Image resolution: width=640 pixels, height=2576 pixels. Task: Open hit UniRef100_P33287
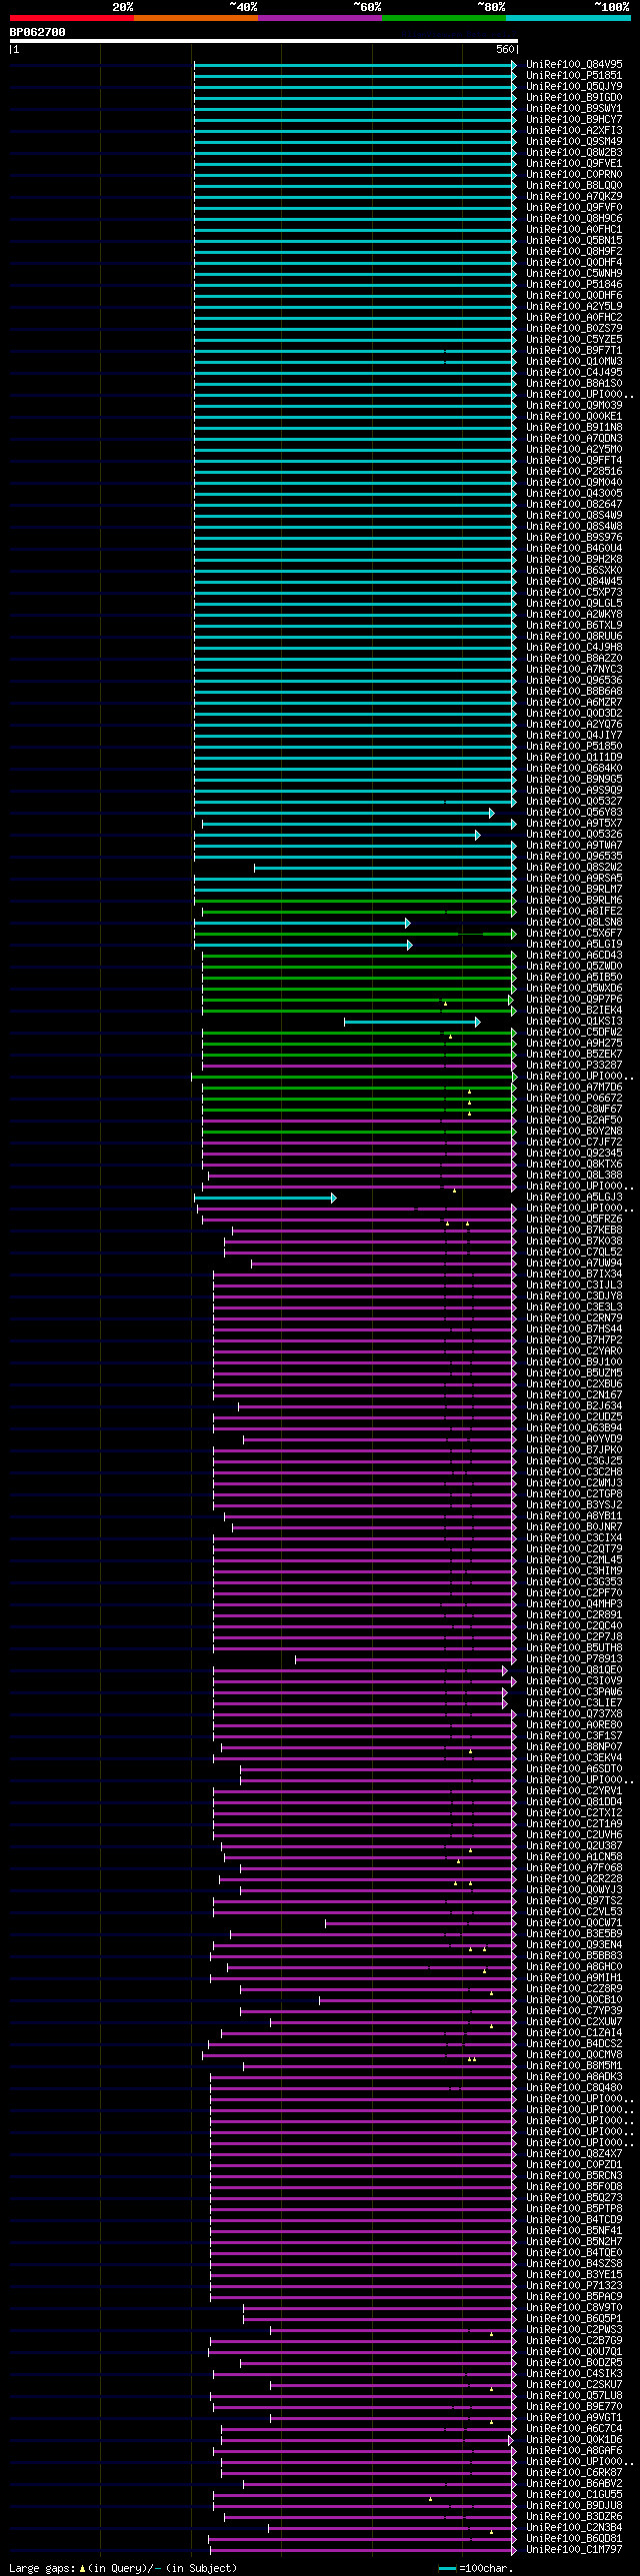[574, 1066]
